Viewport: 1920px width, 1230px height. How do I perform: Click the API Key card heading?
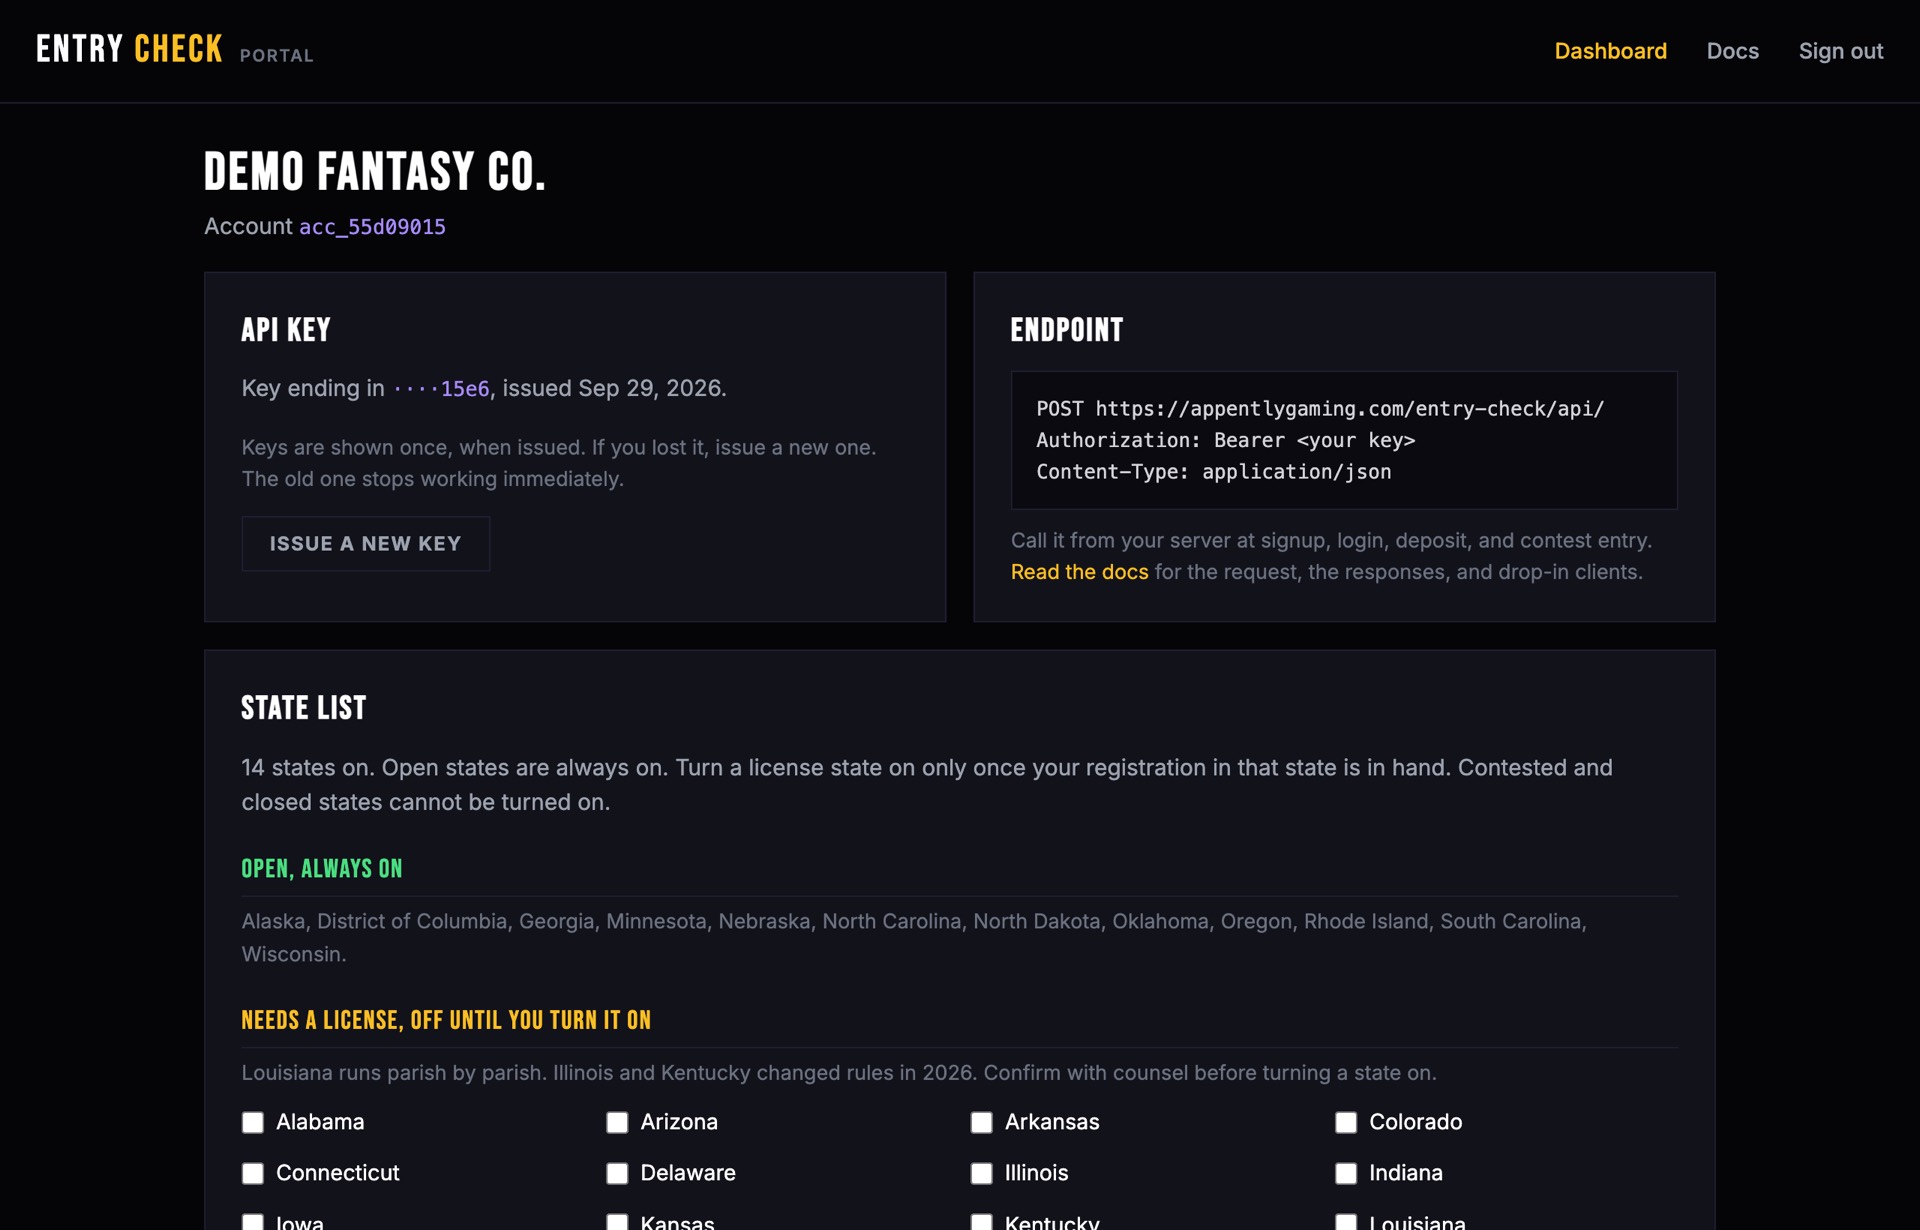tap(286, 330)
